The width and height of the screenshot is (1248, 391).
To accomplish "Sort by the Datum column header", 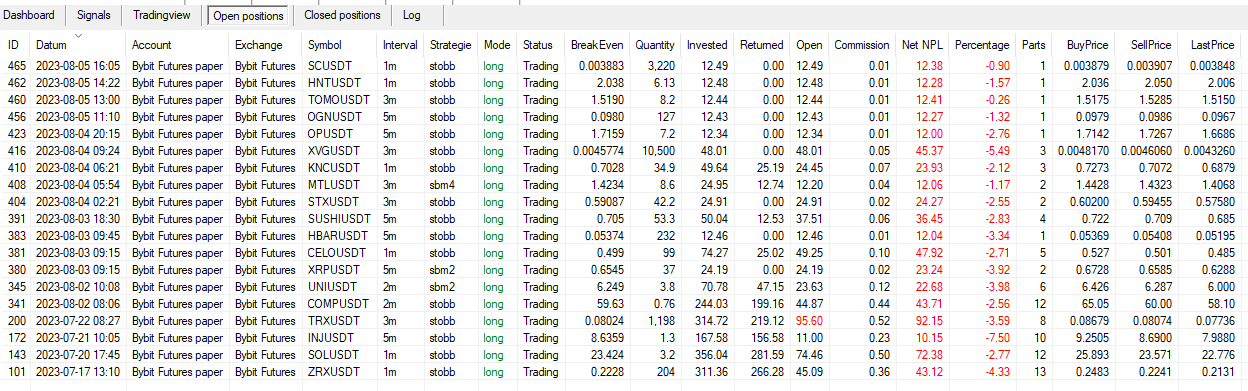I will pos(52,45).
